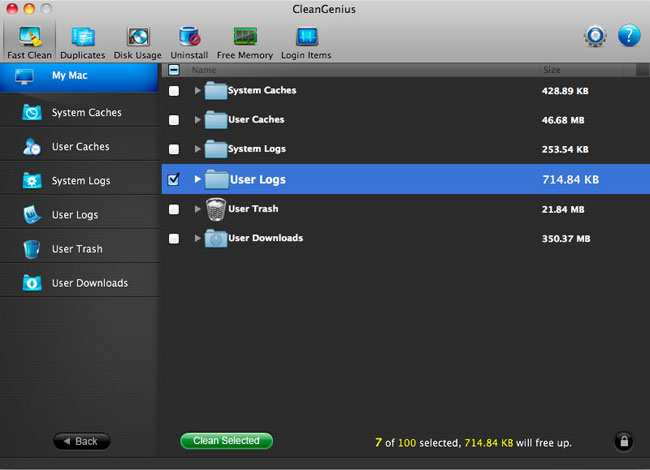Expand the System Logs folder row
The height and width of the screenshot is (470, 650).
click(x=197, y=149)
